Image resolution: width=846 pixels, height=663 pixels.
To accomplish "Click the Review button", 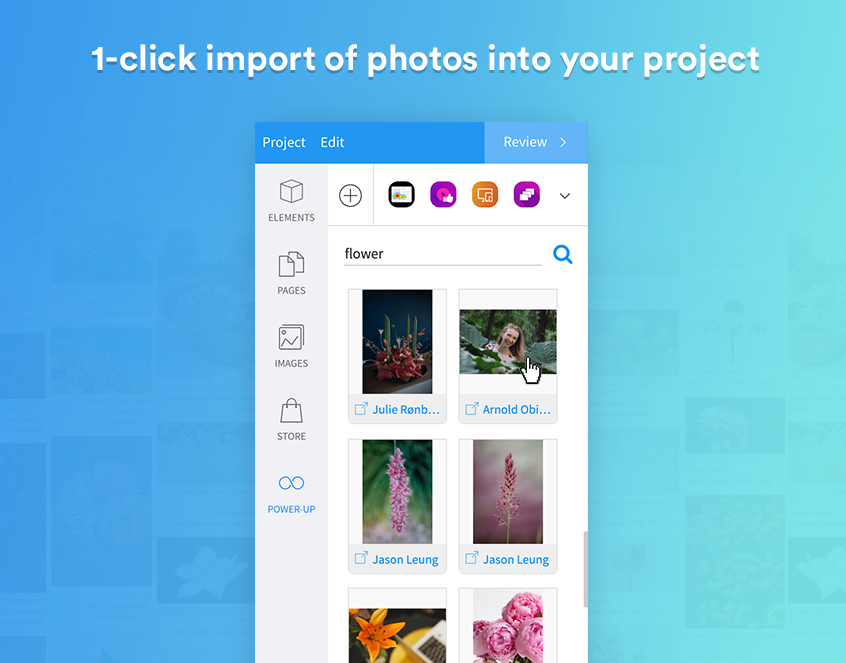I will coord(536,142).
